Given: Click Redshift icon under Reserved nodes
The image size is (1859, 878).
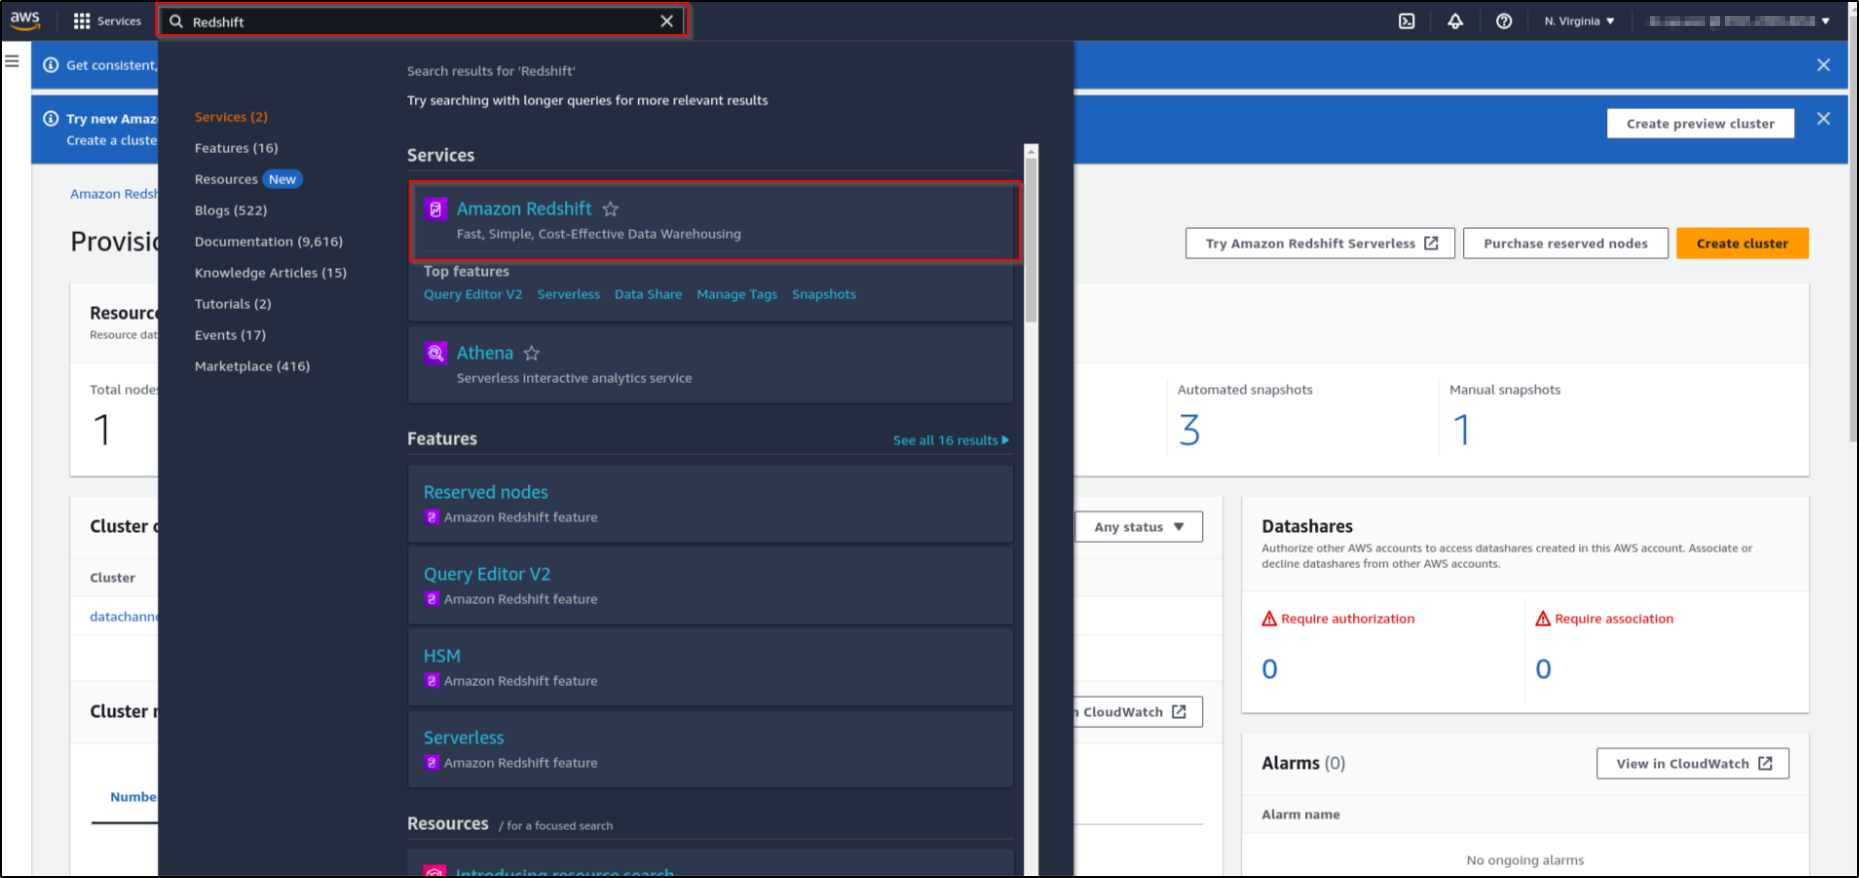Looking at the screenshot, I should click(432, 517).
